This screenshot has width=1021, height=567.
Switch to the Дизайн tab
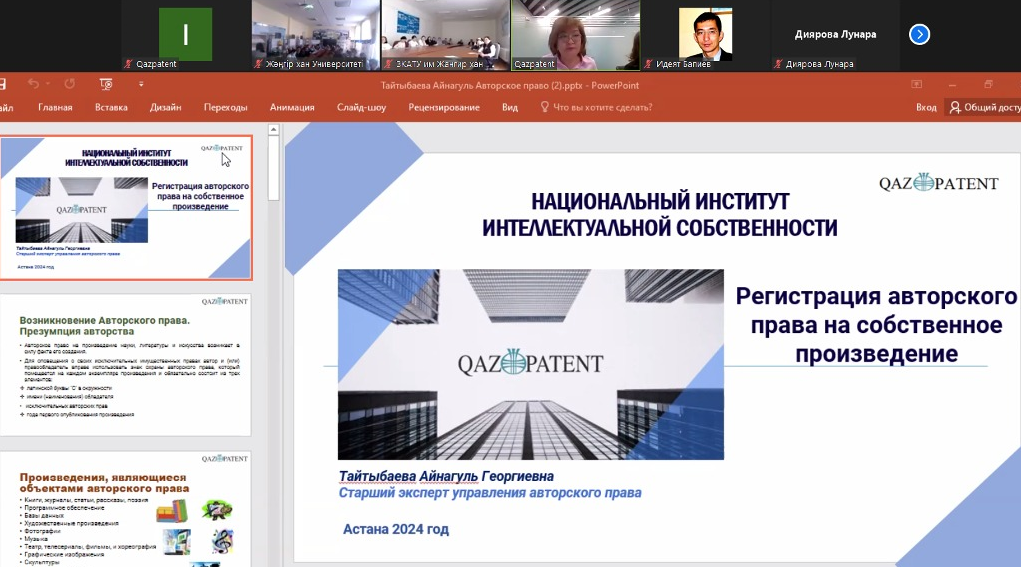click(x=165, y=107)
